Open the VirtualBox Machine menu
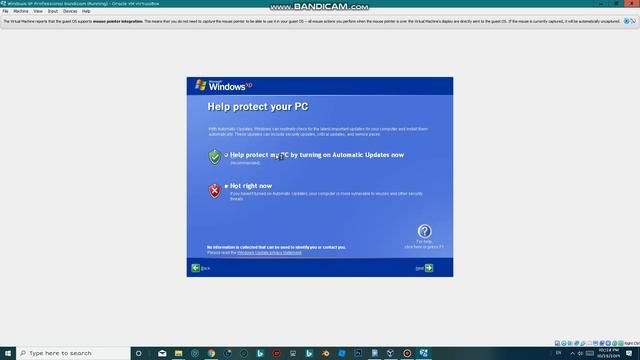This screenshot has height=360, width=640. point(21,11)
